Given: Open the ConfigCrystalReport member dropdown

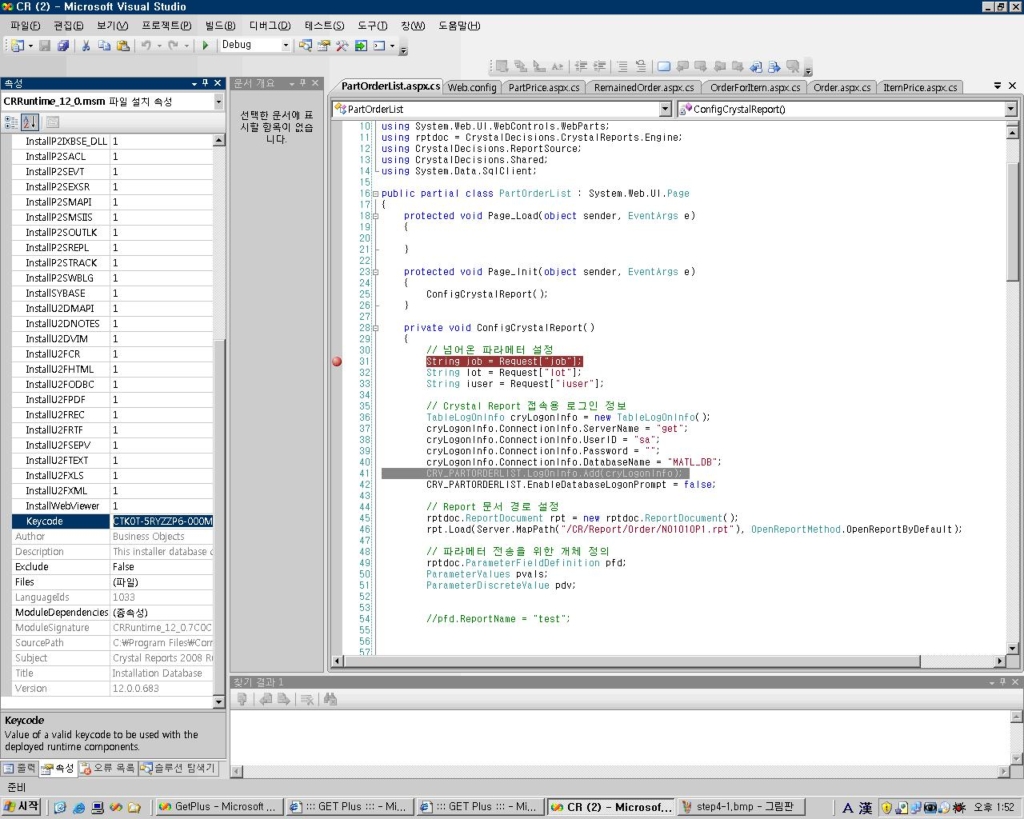Looking at the screenshot, I should 1010,109.
